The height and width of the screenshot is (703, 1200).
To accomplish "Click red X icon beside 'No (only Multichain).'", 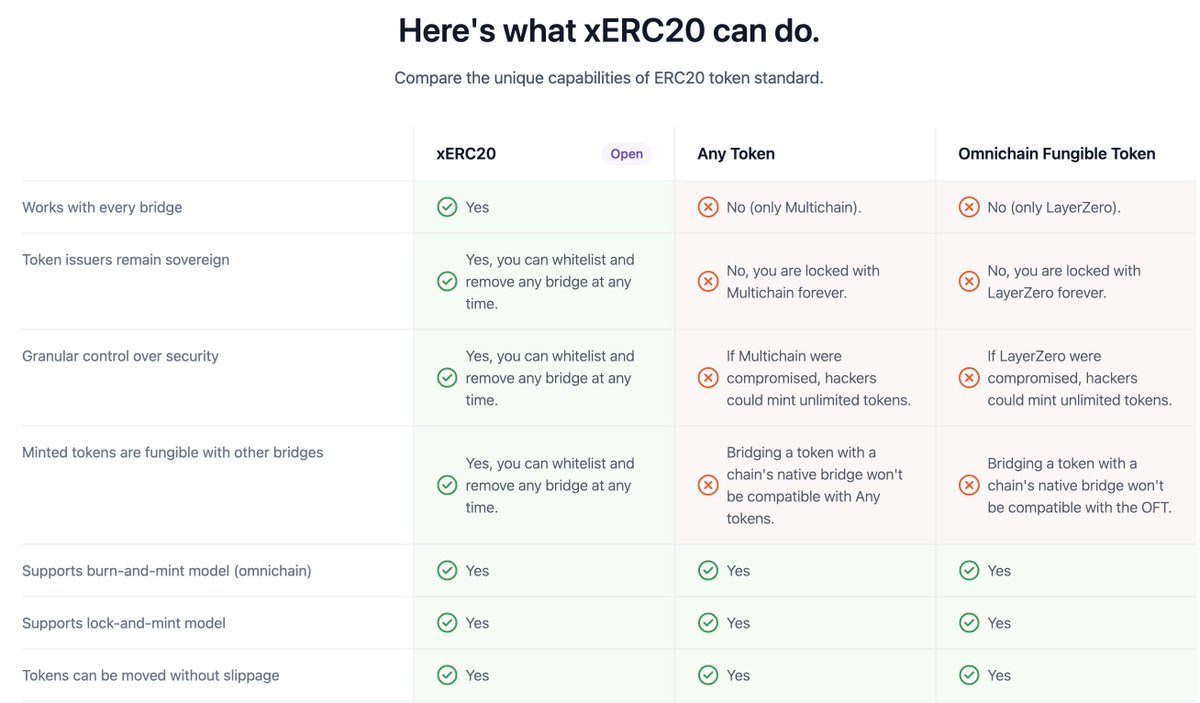I will pyautogui.click(x=708, y=207).
